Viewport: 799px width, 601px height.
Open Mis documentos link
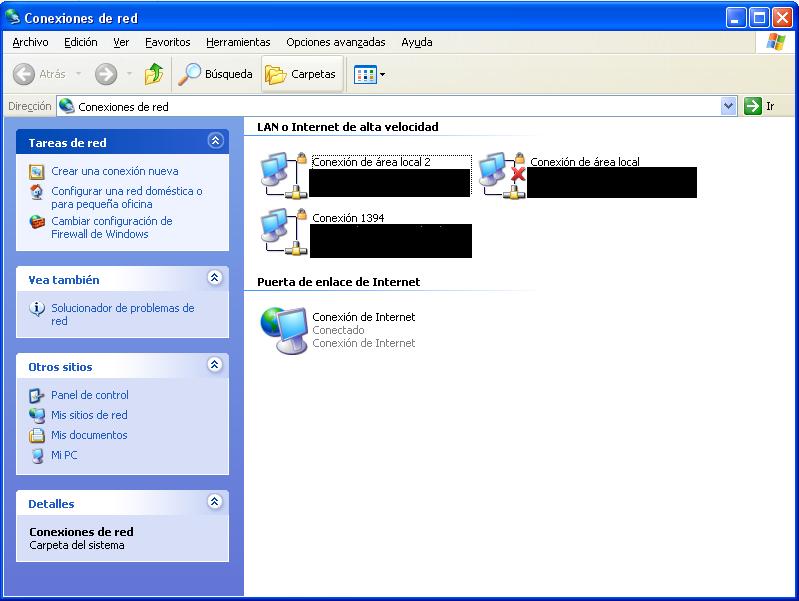(x=89, y=435)
